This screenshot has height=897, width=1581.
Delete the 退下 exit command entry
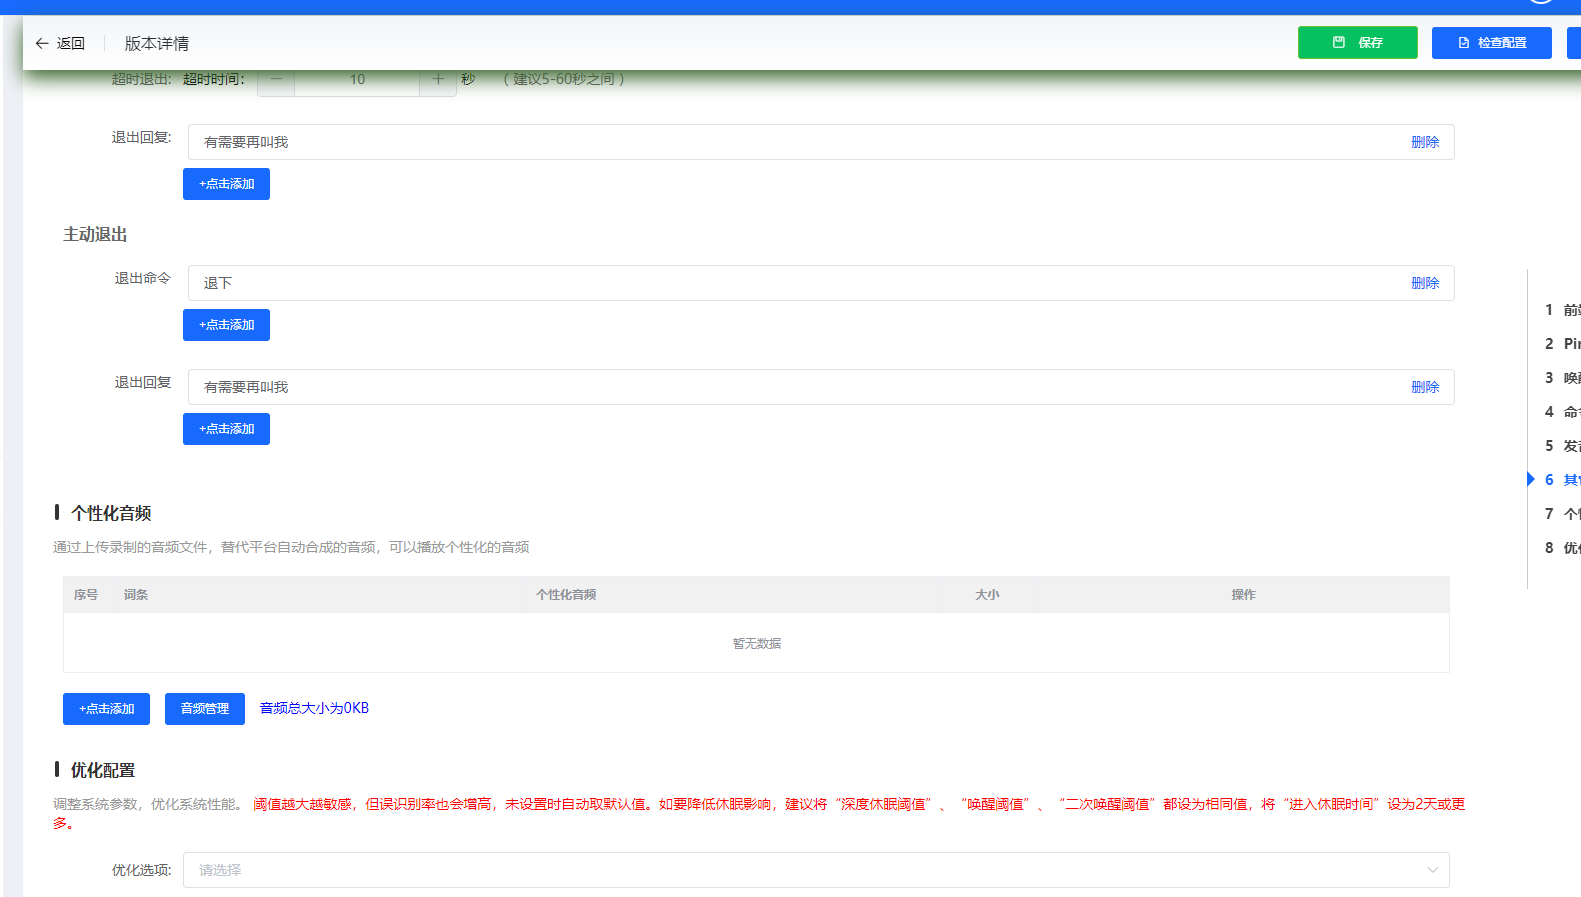coord(1424,283)
